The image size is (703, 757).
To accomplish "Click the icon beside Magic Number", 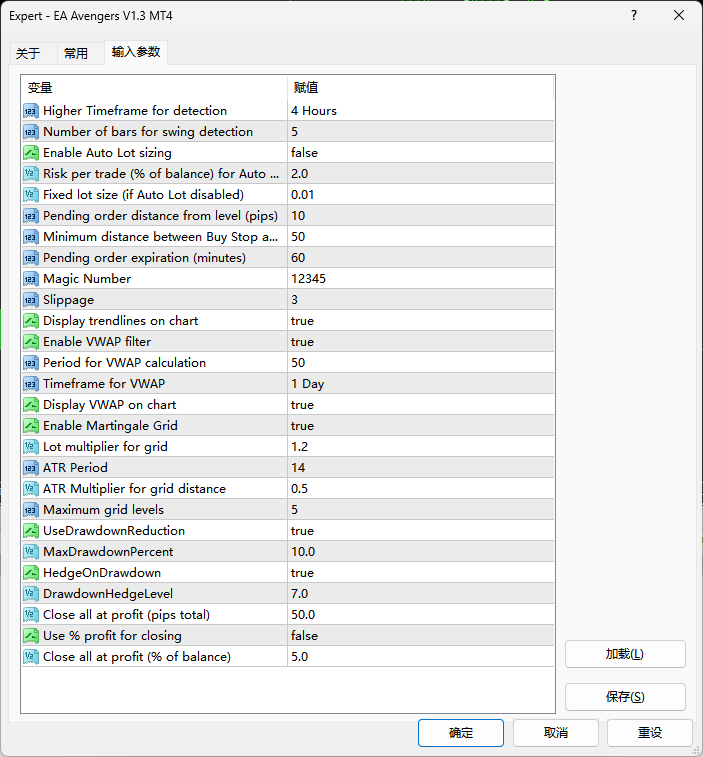I will coord(30,279).
